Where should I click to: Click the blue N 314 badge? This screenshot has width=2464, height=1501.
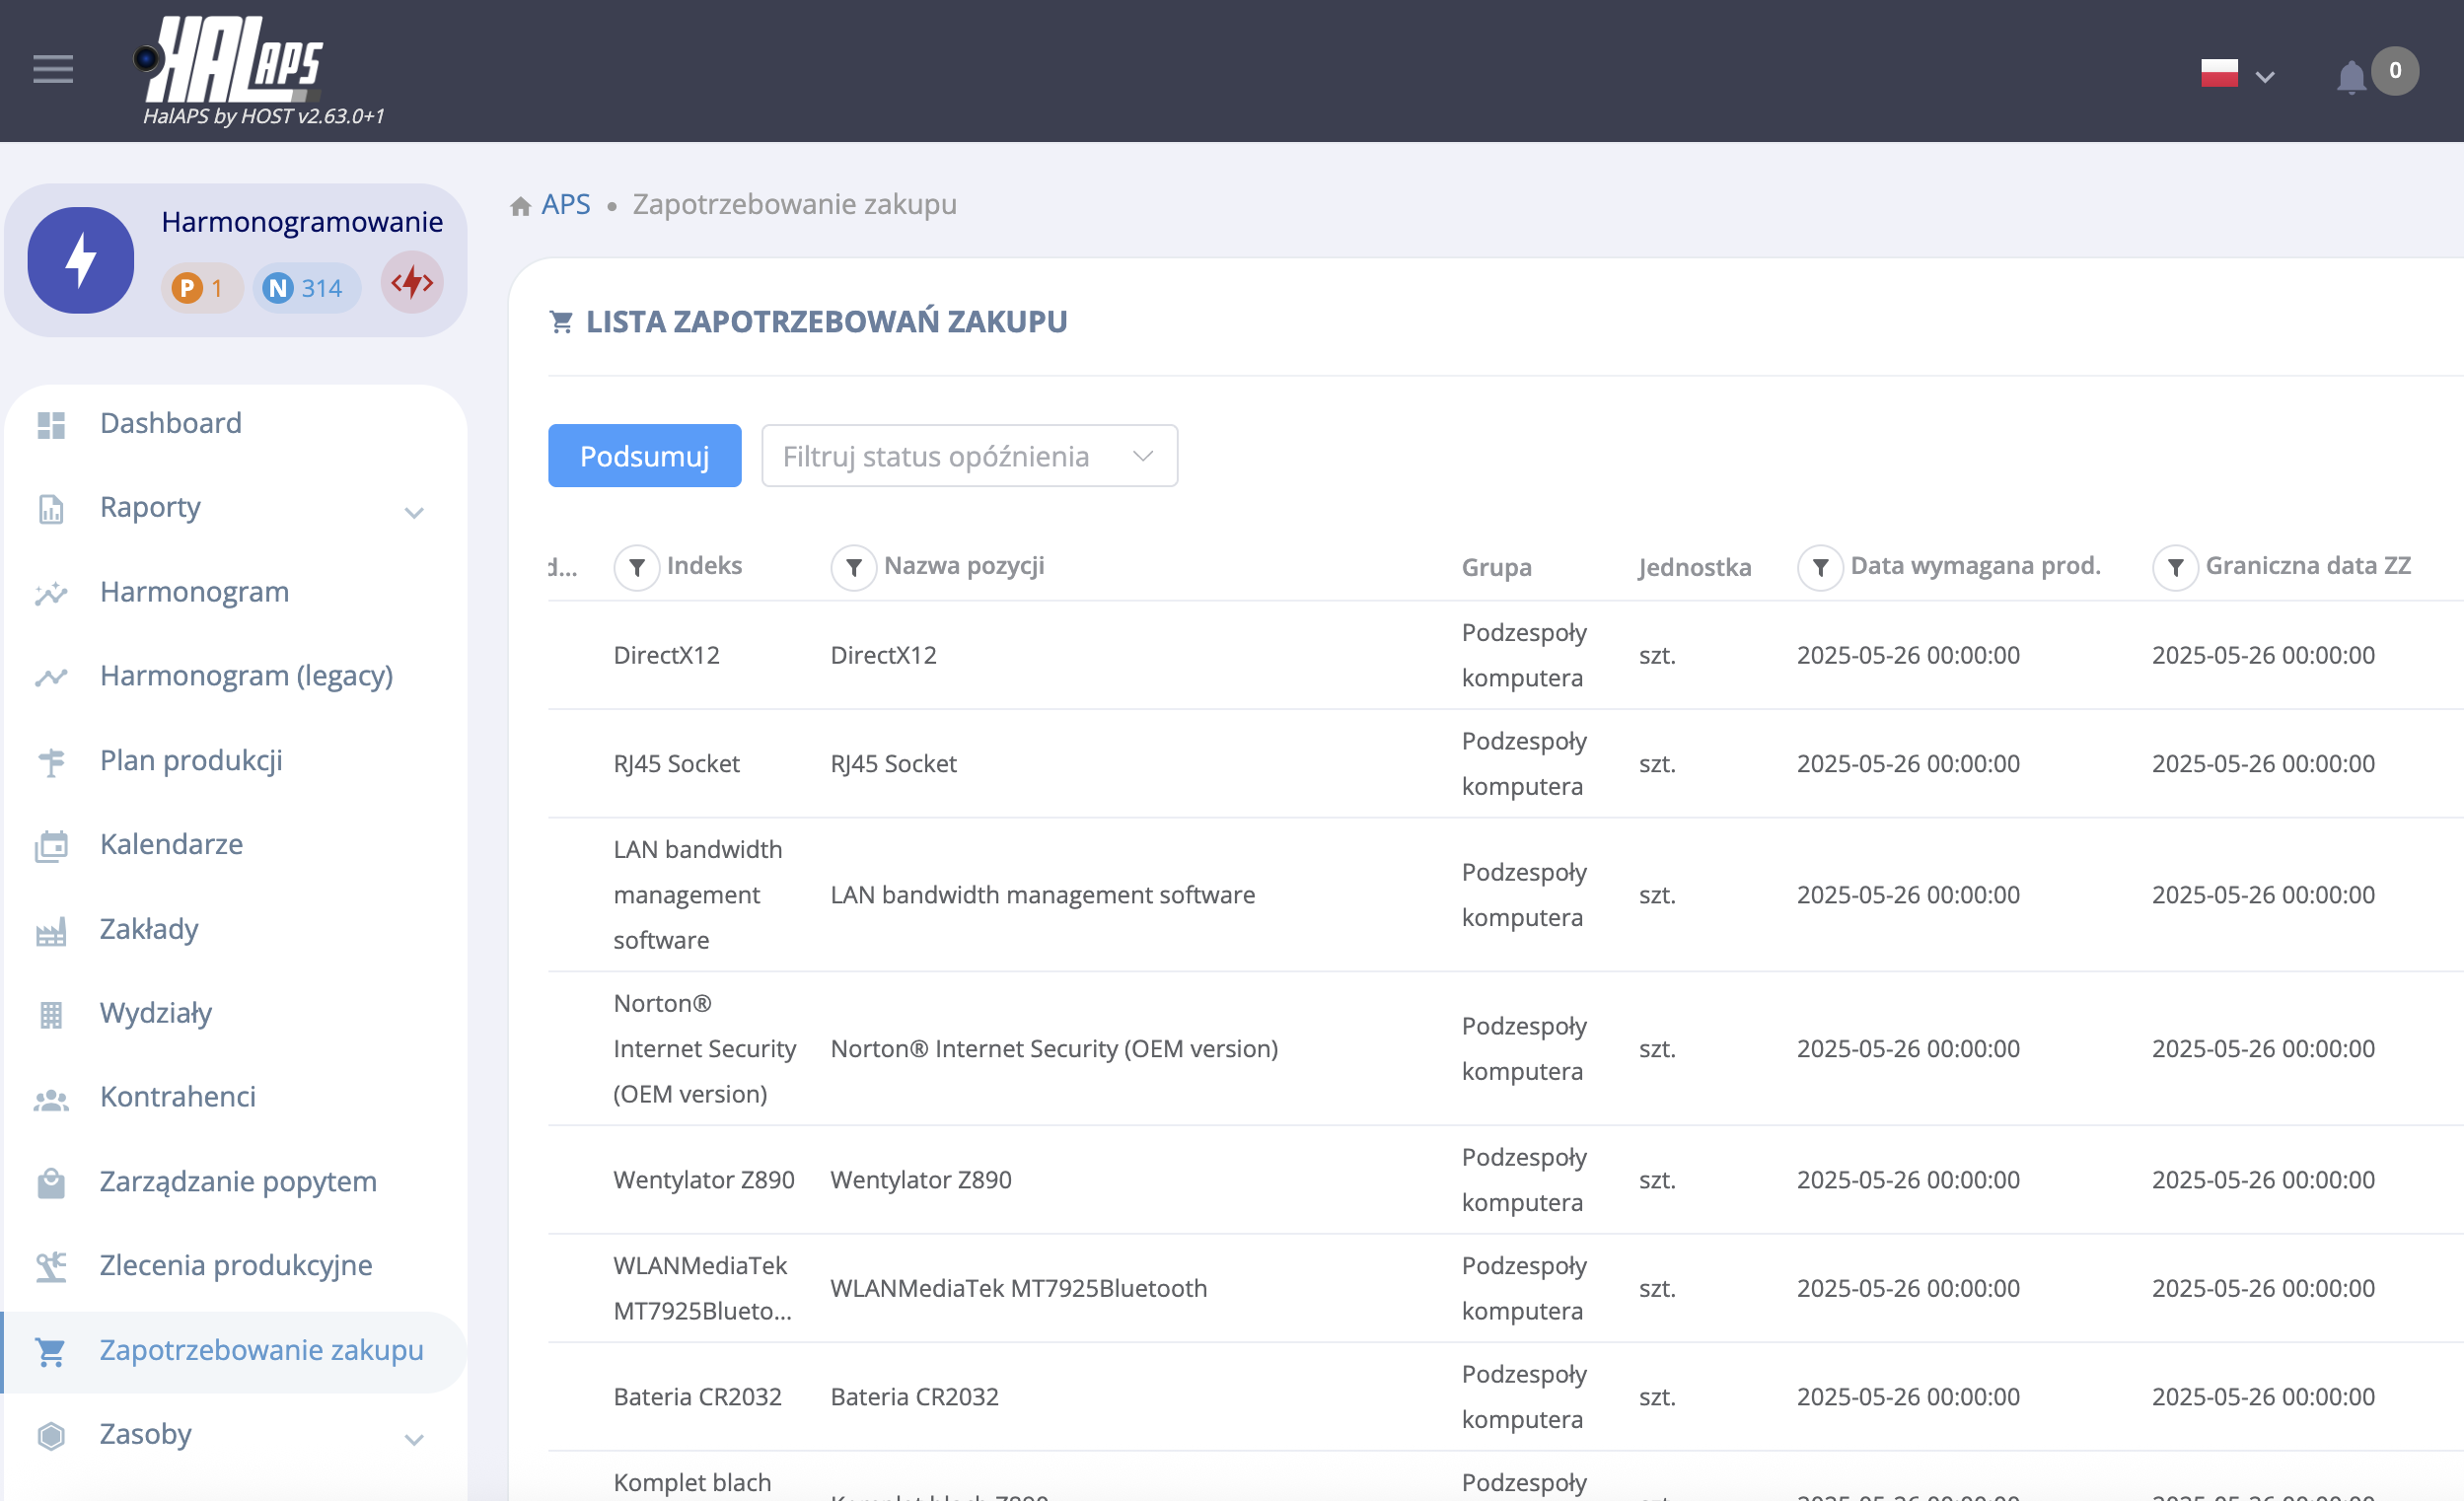[x=304, y=288]
